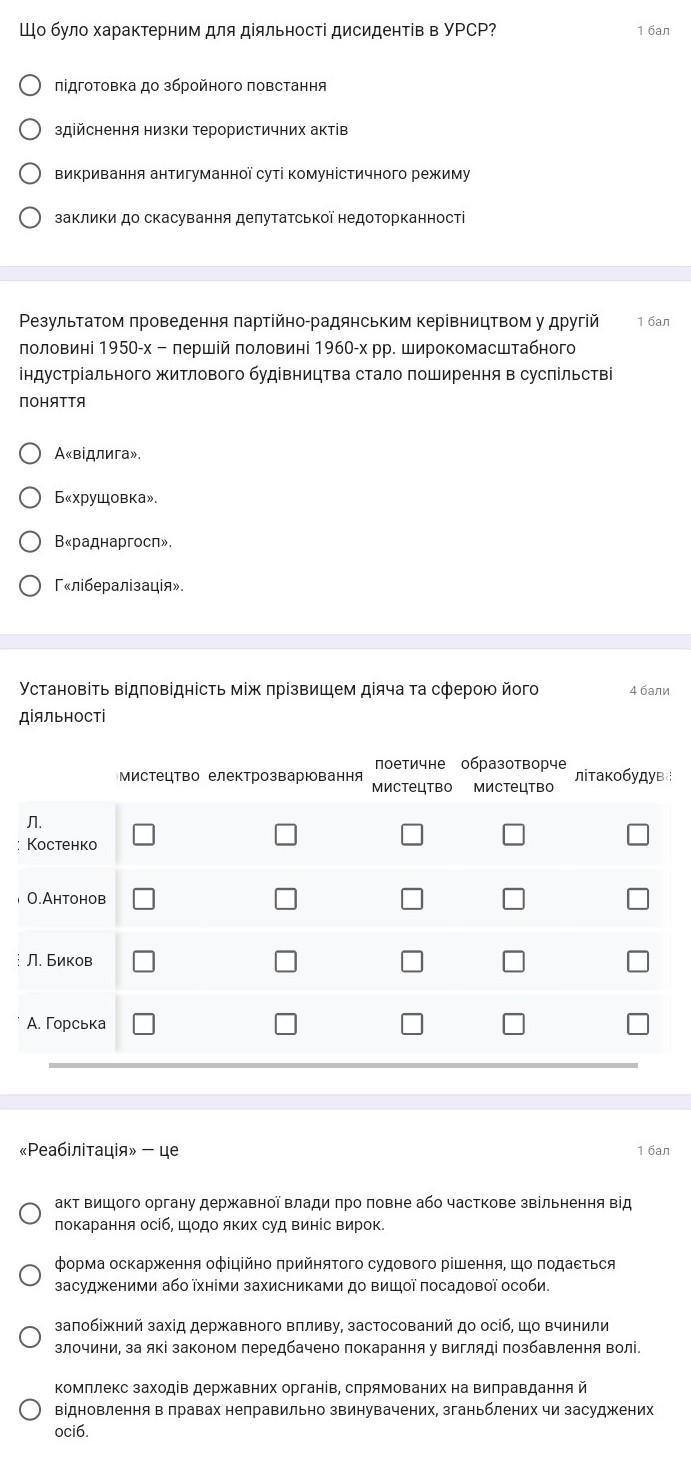Check «поетичне мистецтво» for Л. Костенко
Viewport: 691px width, 1470px height.
(412, 834)
